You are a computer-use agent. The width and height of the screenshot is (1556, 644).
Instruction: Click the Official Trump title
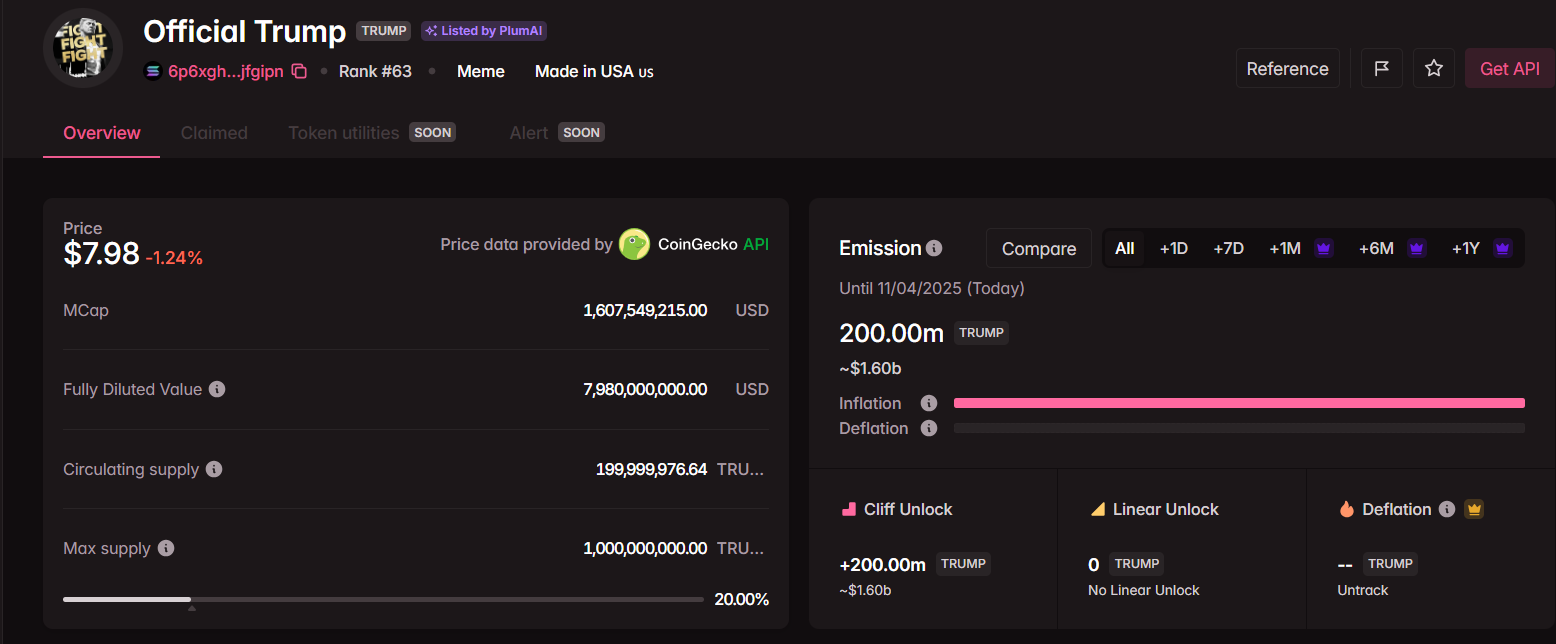(245, 31)
